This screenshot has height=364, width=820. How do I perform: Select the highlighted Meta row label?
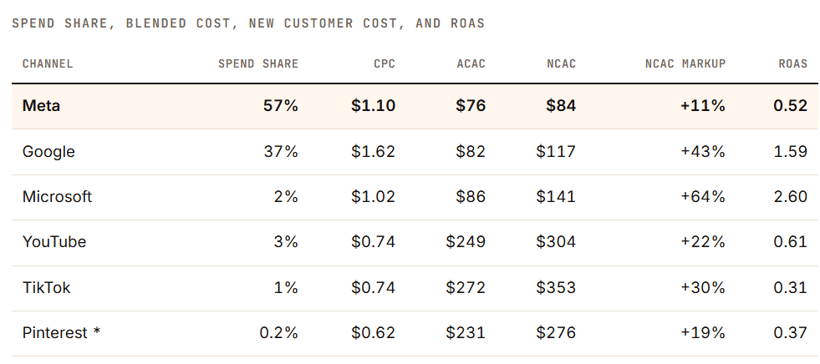tap(41, 106)
